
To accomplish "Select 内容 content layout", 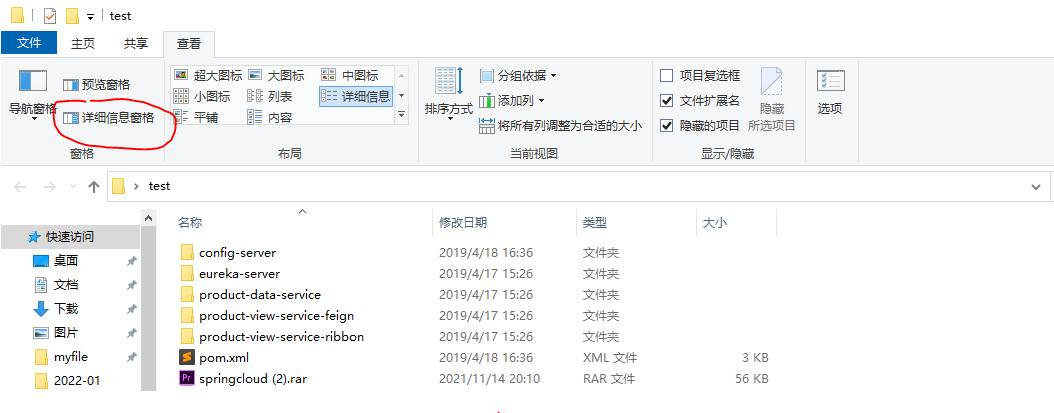I will 270,117.
